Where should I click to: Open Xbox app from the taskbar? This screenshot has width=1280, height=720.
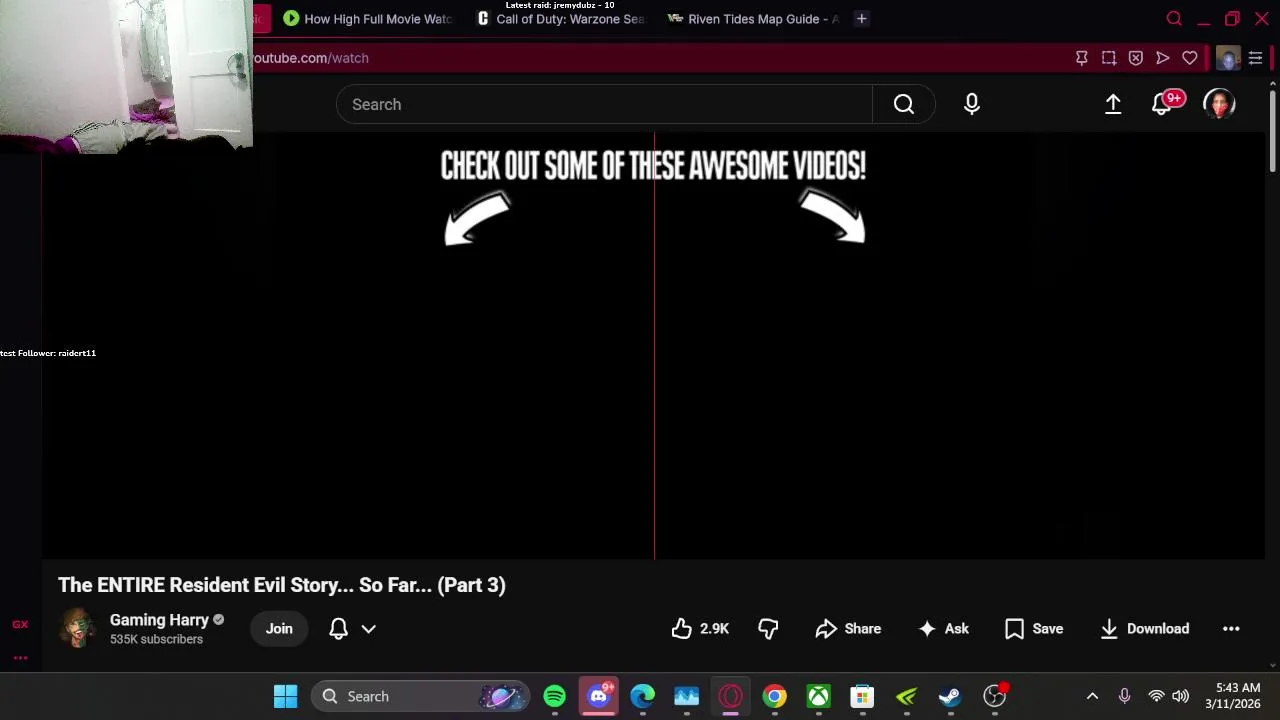coord(818,696)
